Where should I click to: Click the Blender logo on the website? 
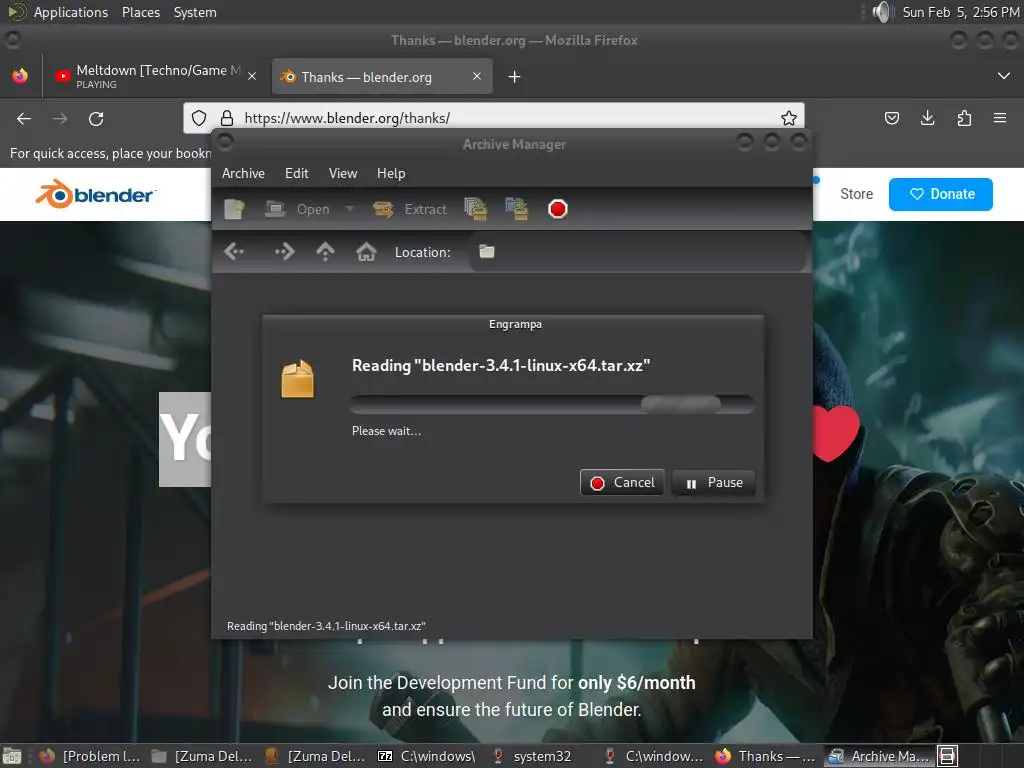click(x=95, y=194)
